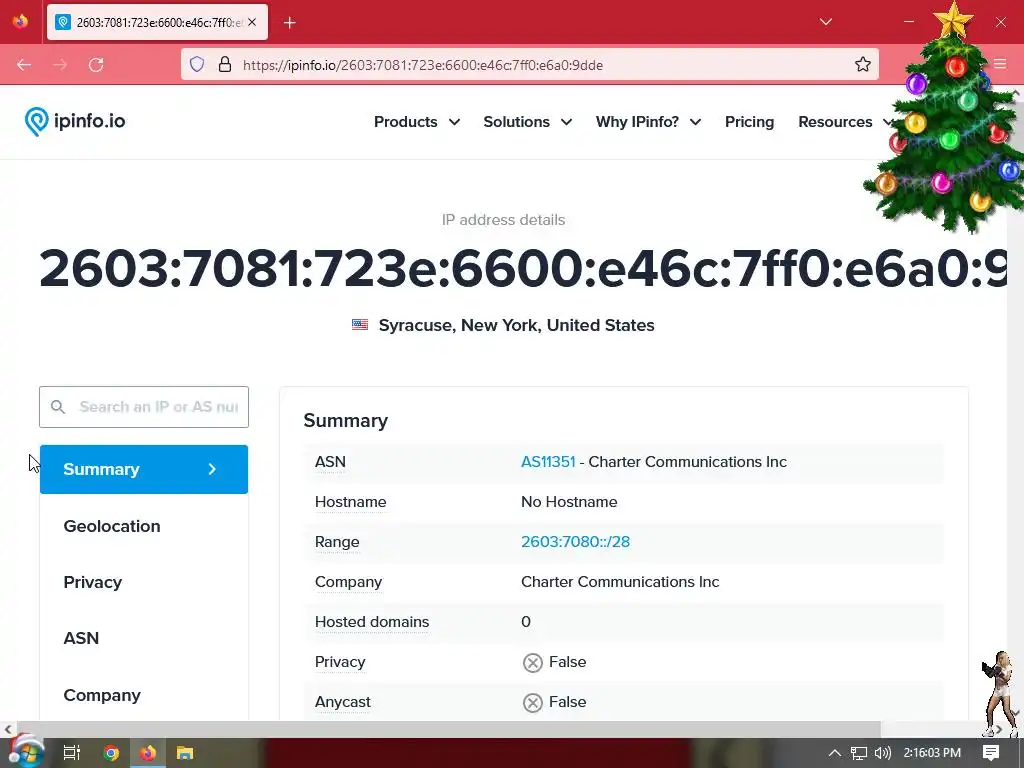Screen dimensions: 1024x768
Task: Select the Summary sidebar tab
Action: (144, 470)
